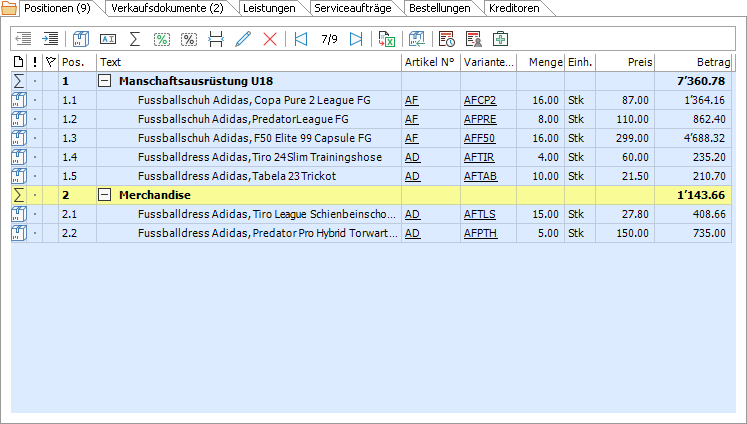Export positions to Excel icon
The image size is (747, 424).
click(387, 39)
